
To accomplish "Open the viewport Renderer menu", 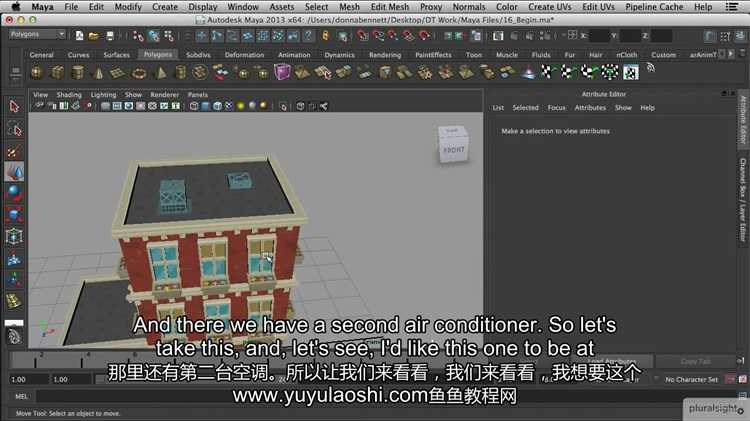I will (165, 95).
